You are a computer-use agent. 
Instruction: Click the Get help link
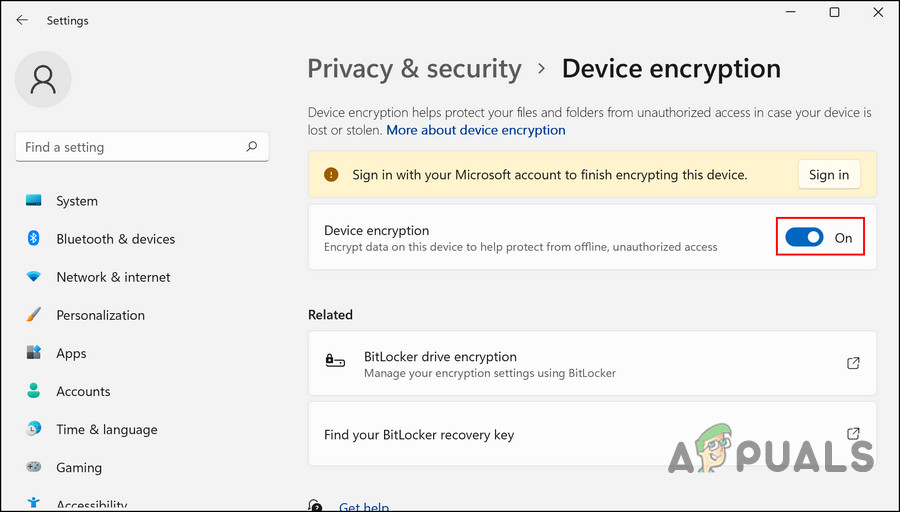(x=364, y=507)
